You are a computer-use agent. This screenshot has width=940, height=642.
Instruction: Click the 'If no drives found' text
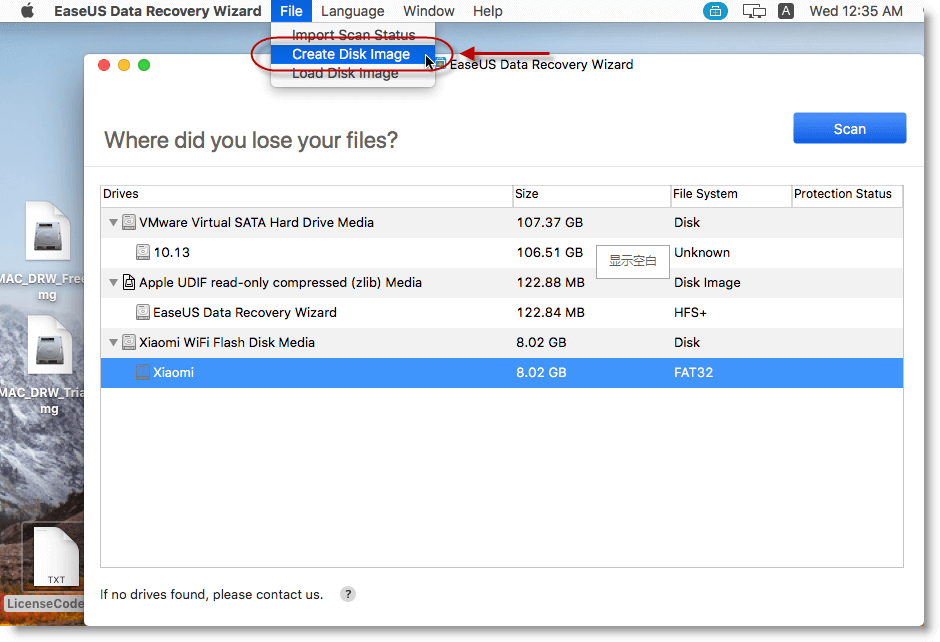point(212,595)
